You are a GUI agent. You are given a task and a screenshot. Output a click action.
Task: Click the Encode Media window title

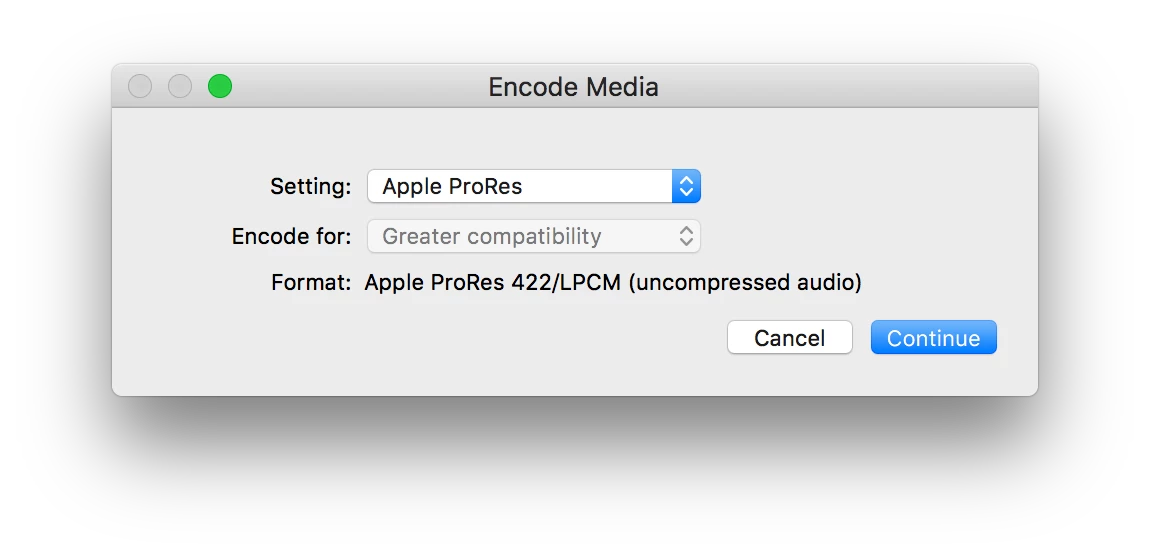573,87
